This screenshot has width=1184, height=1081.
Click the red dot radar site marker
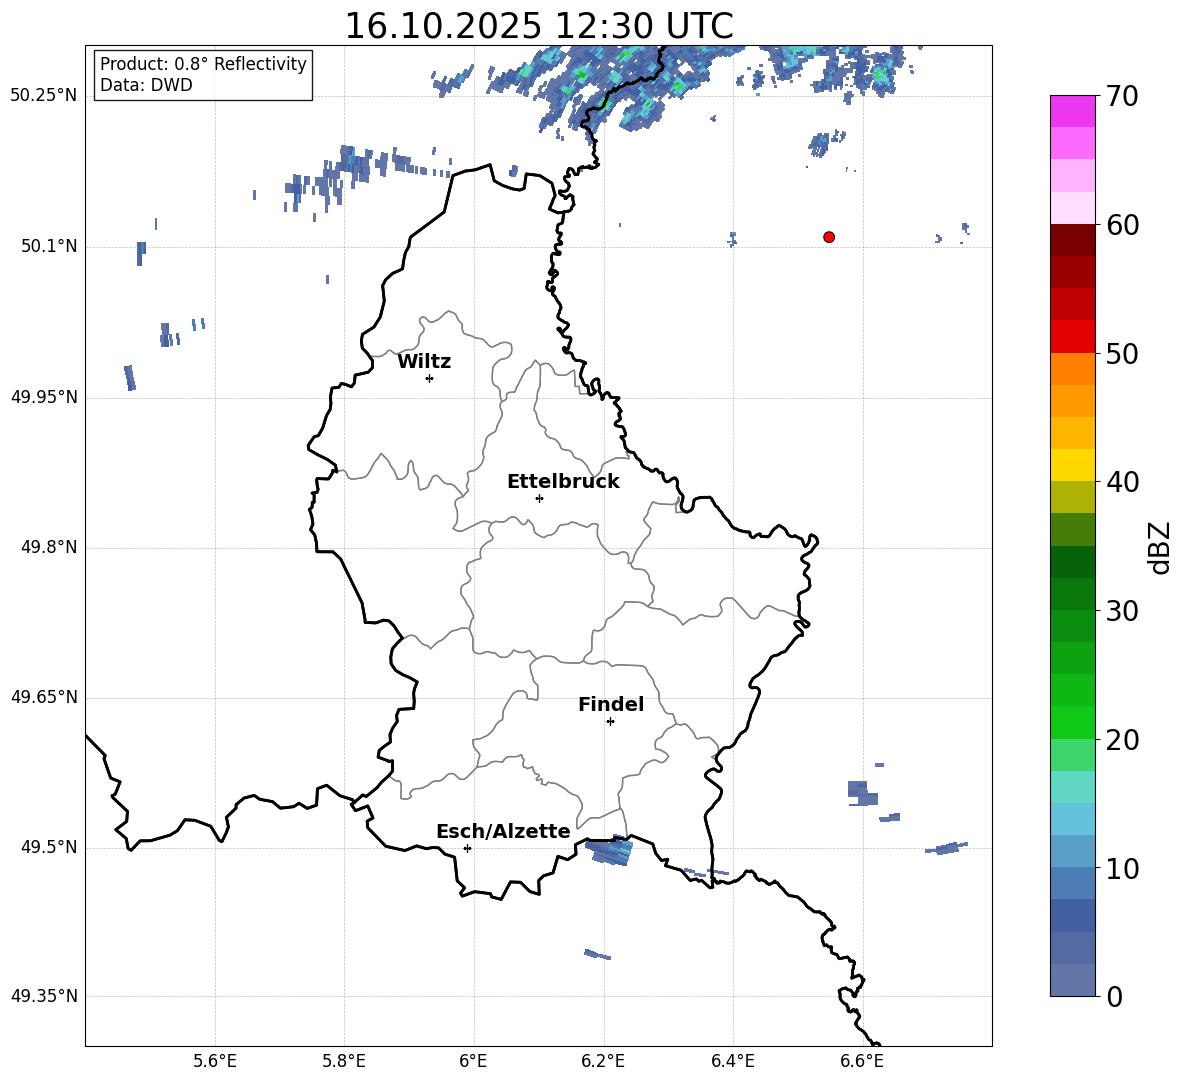pyautogui.click(x=828, y=237)
